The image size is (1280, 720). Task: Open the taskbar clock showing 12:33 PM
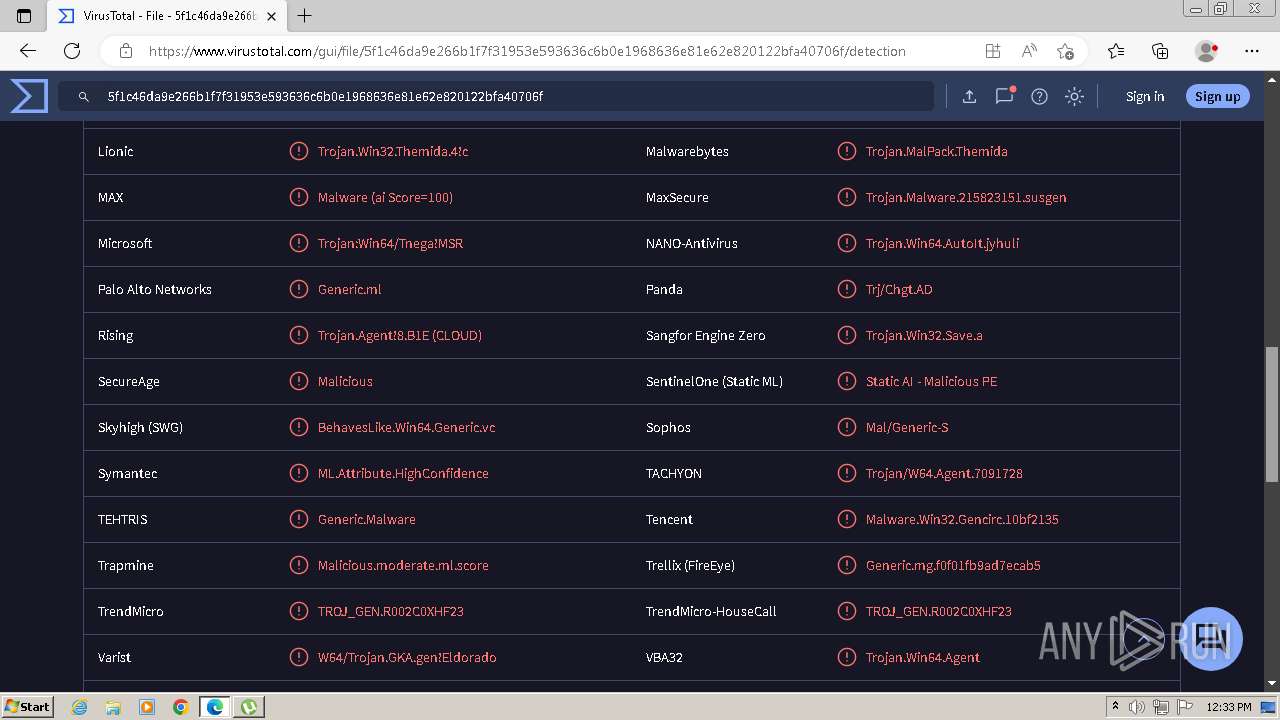click(x=1229, y=707)
